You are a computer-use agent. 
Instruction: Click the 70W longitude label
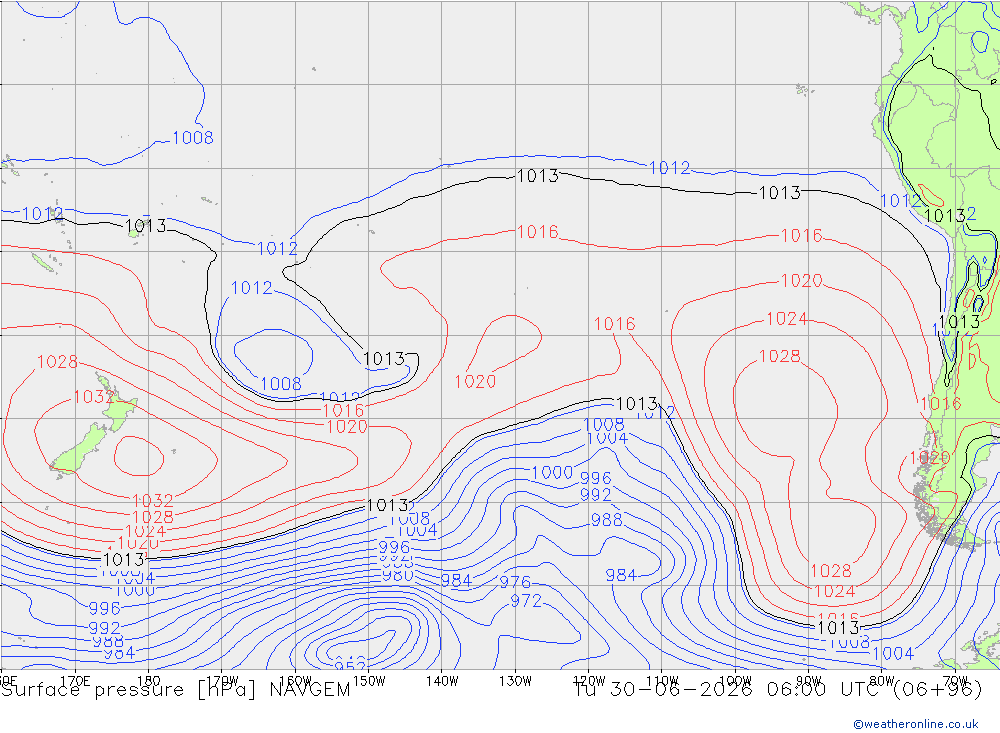coord(955,681)
